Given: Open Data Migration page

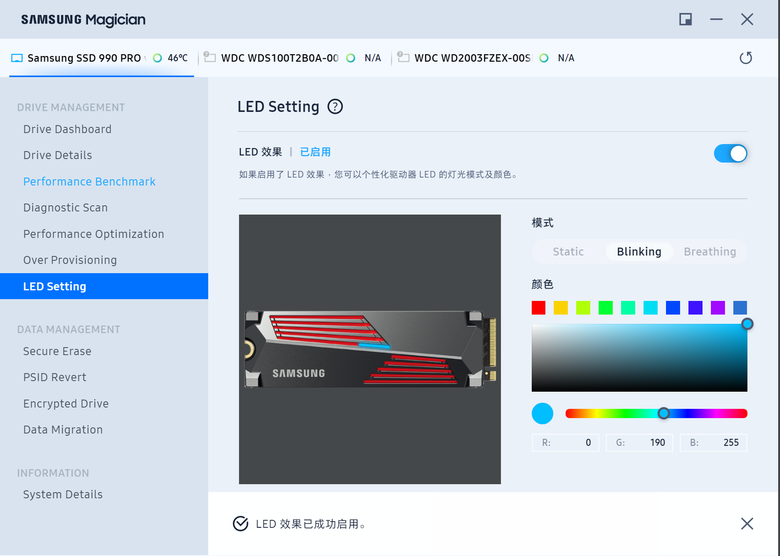Looking at the screenshot, I should pyautogui.click(x=63, y=430).
